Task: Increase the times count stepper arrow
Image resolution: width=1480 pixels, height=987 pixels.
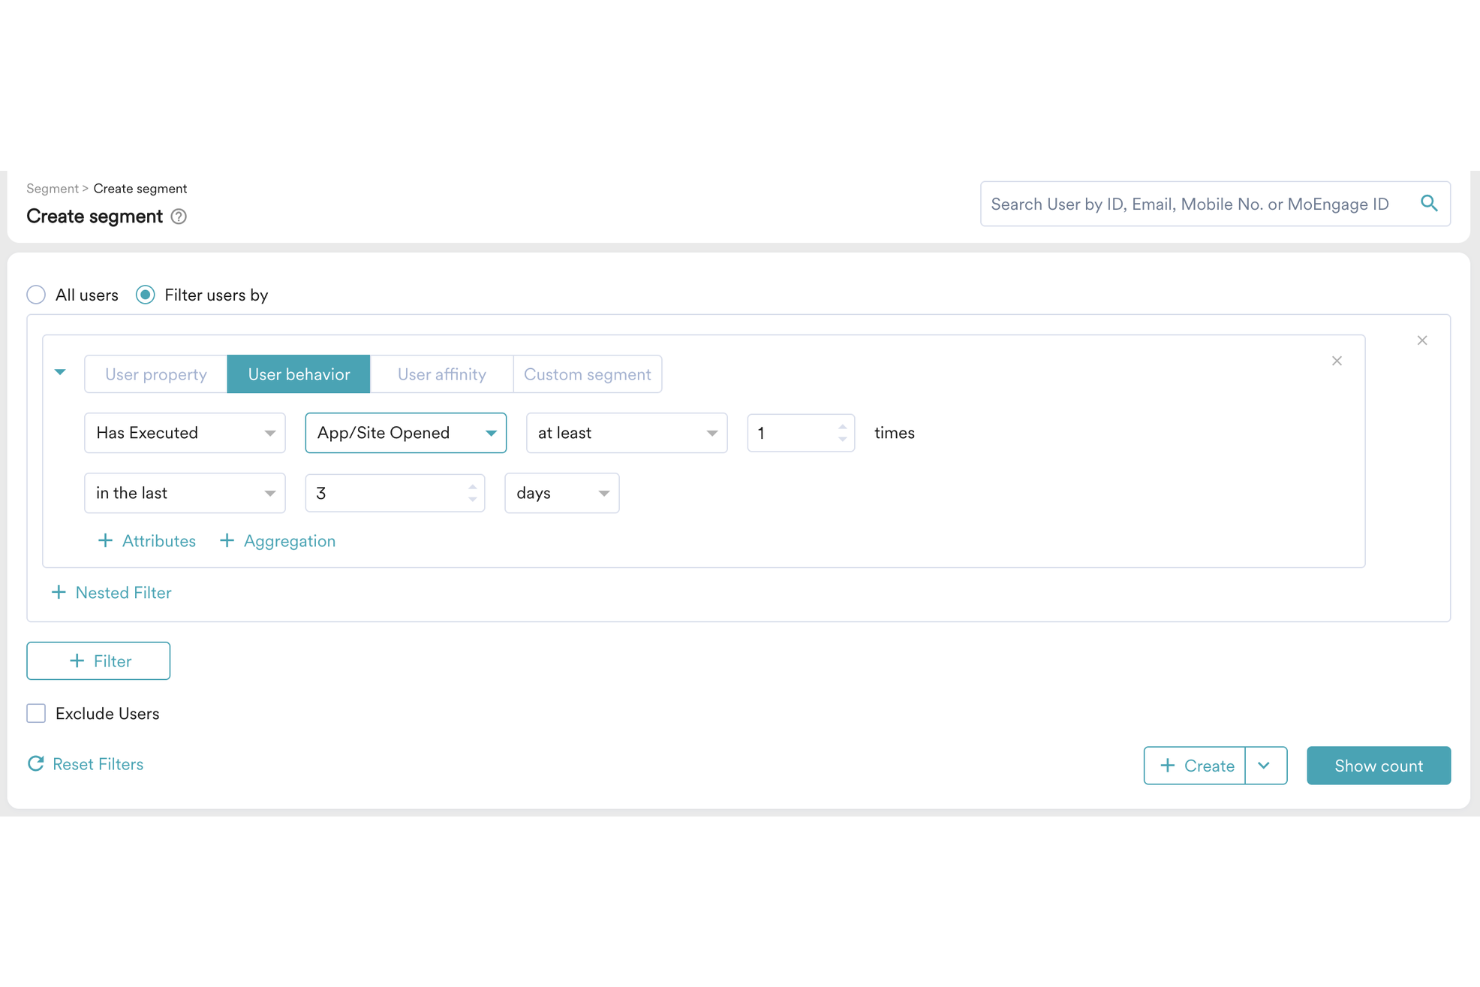Action: pyautogui.click(x=843, y=427)
